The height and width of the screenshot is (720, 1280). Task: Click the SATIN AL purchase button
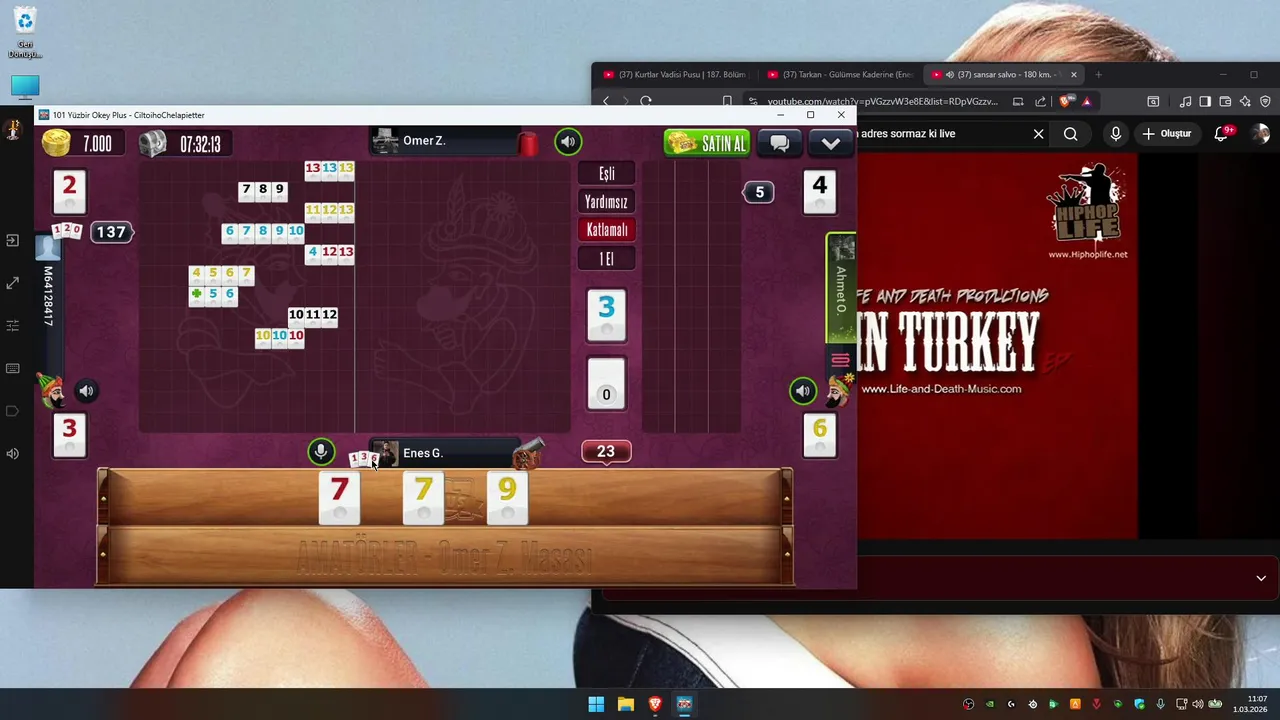[706, 143]
